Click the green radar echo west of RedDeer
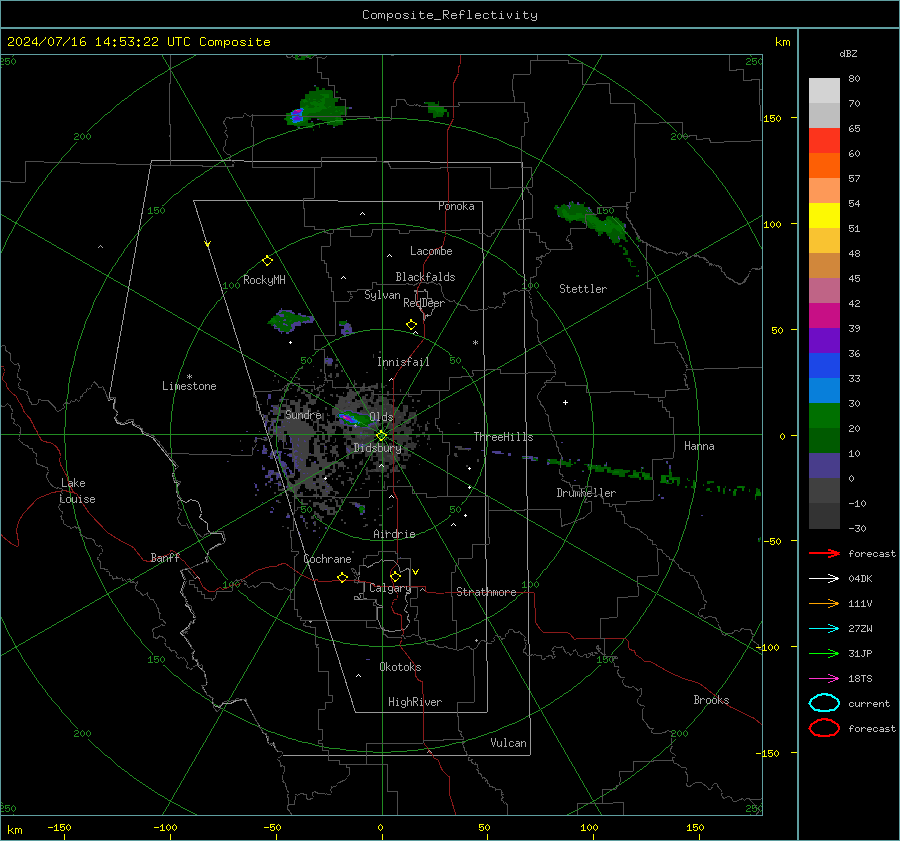This screenshot has width=900, height=841. [x=290, y=320]
